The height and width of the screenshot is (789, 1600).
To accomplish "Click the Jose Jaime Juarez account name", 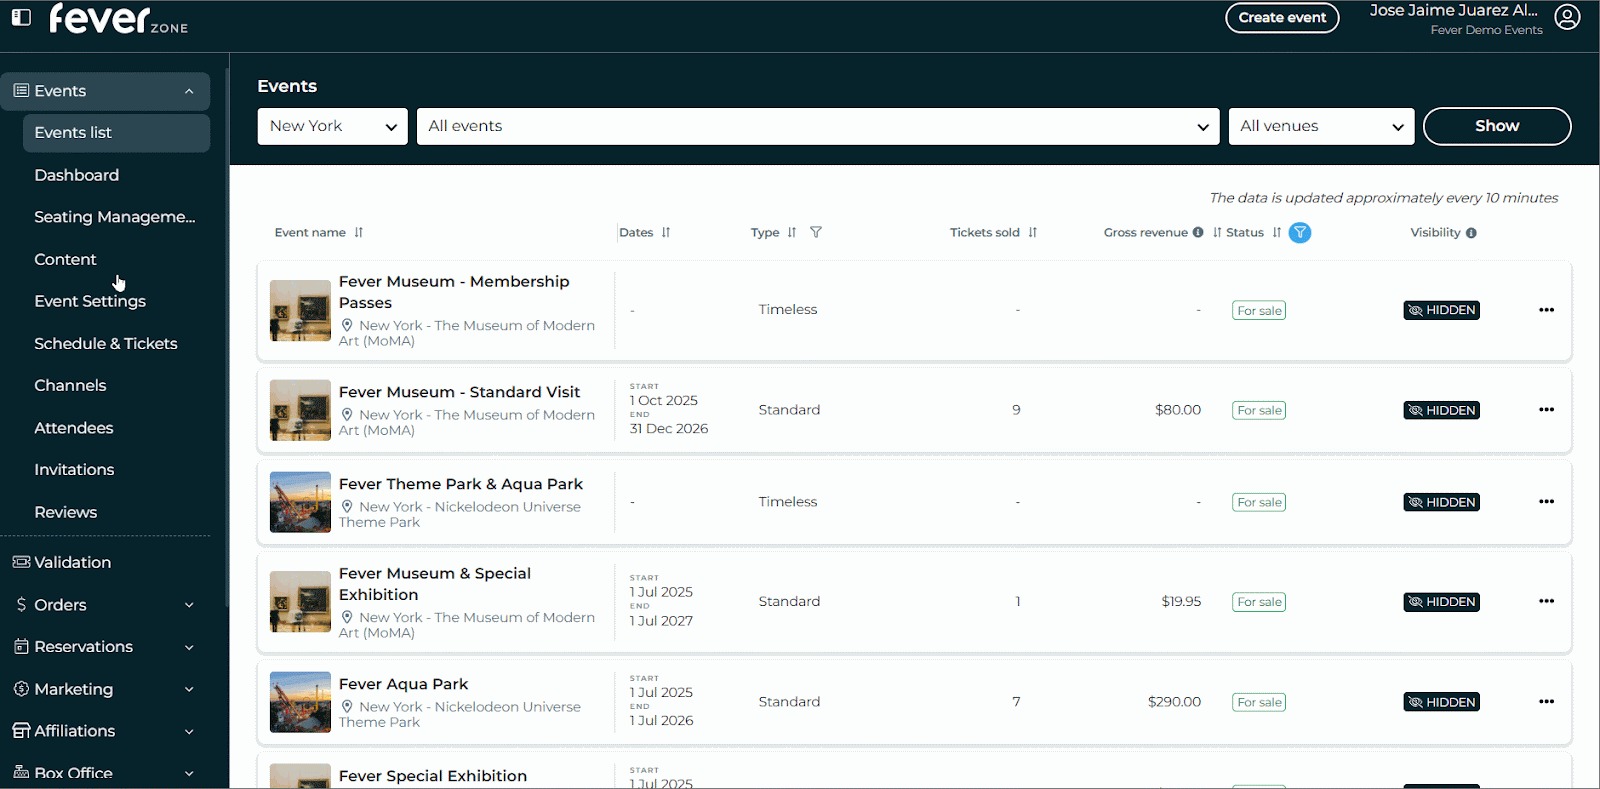I will click(1454, 11).
